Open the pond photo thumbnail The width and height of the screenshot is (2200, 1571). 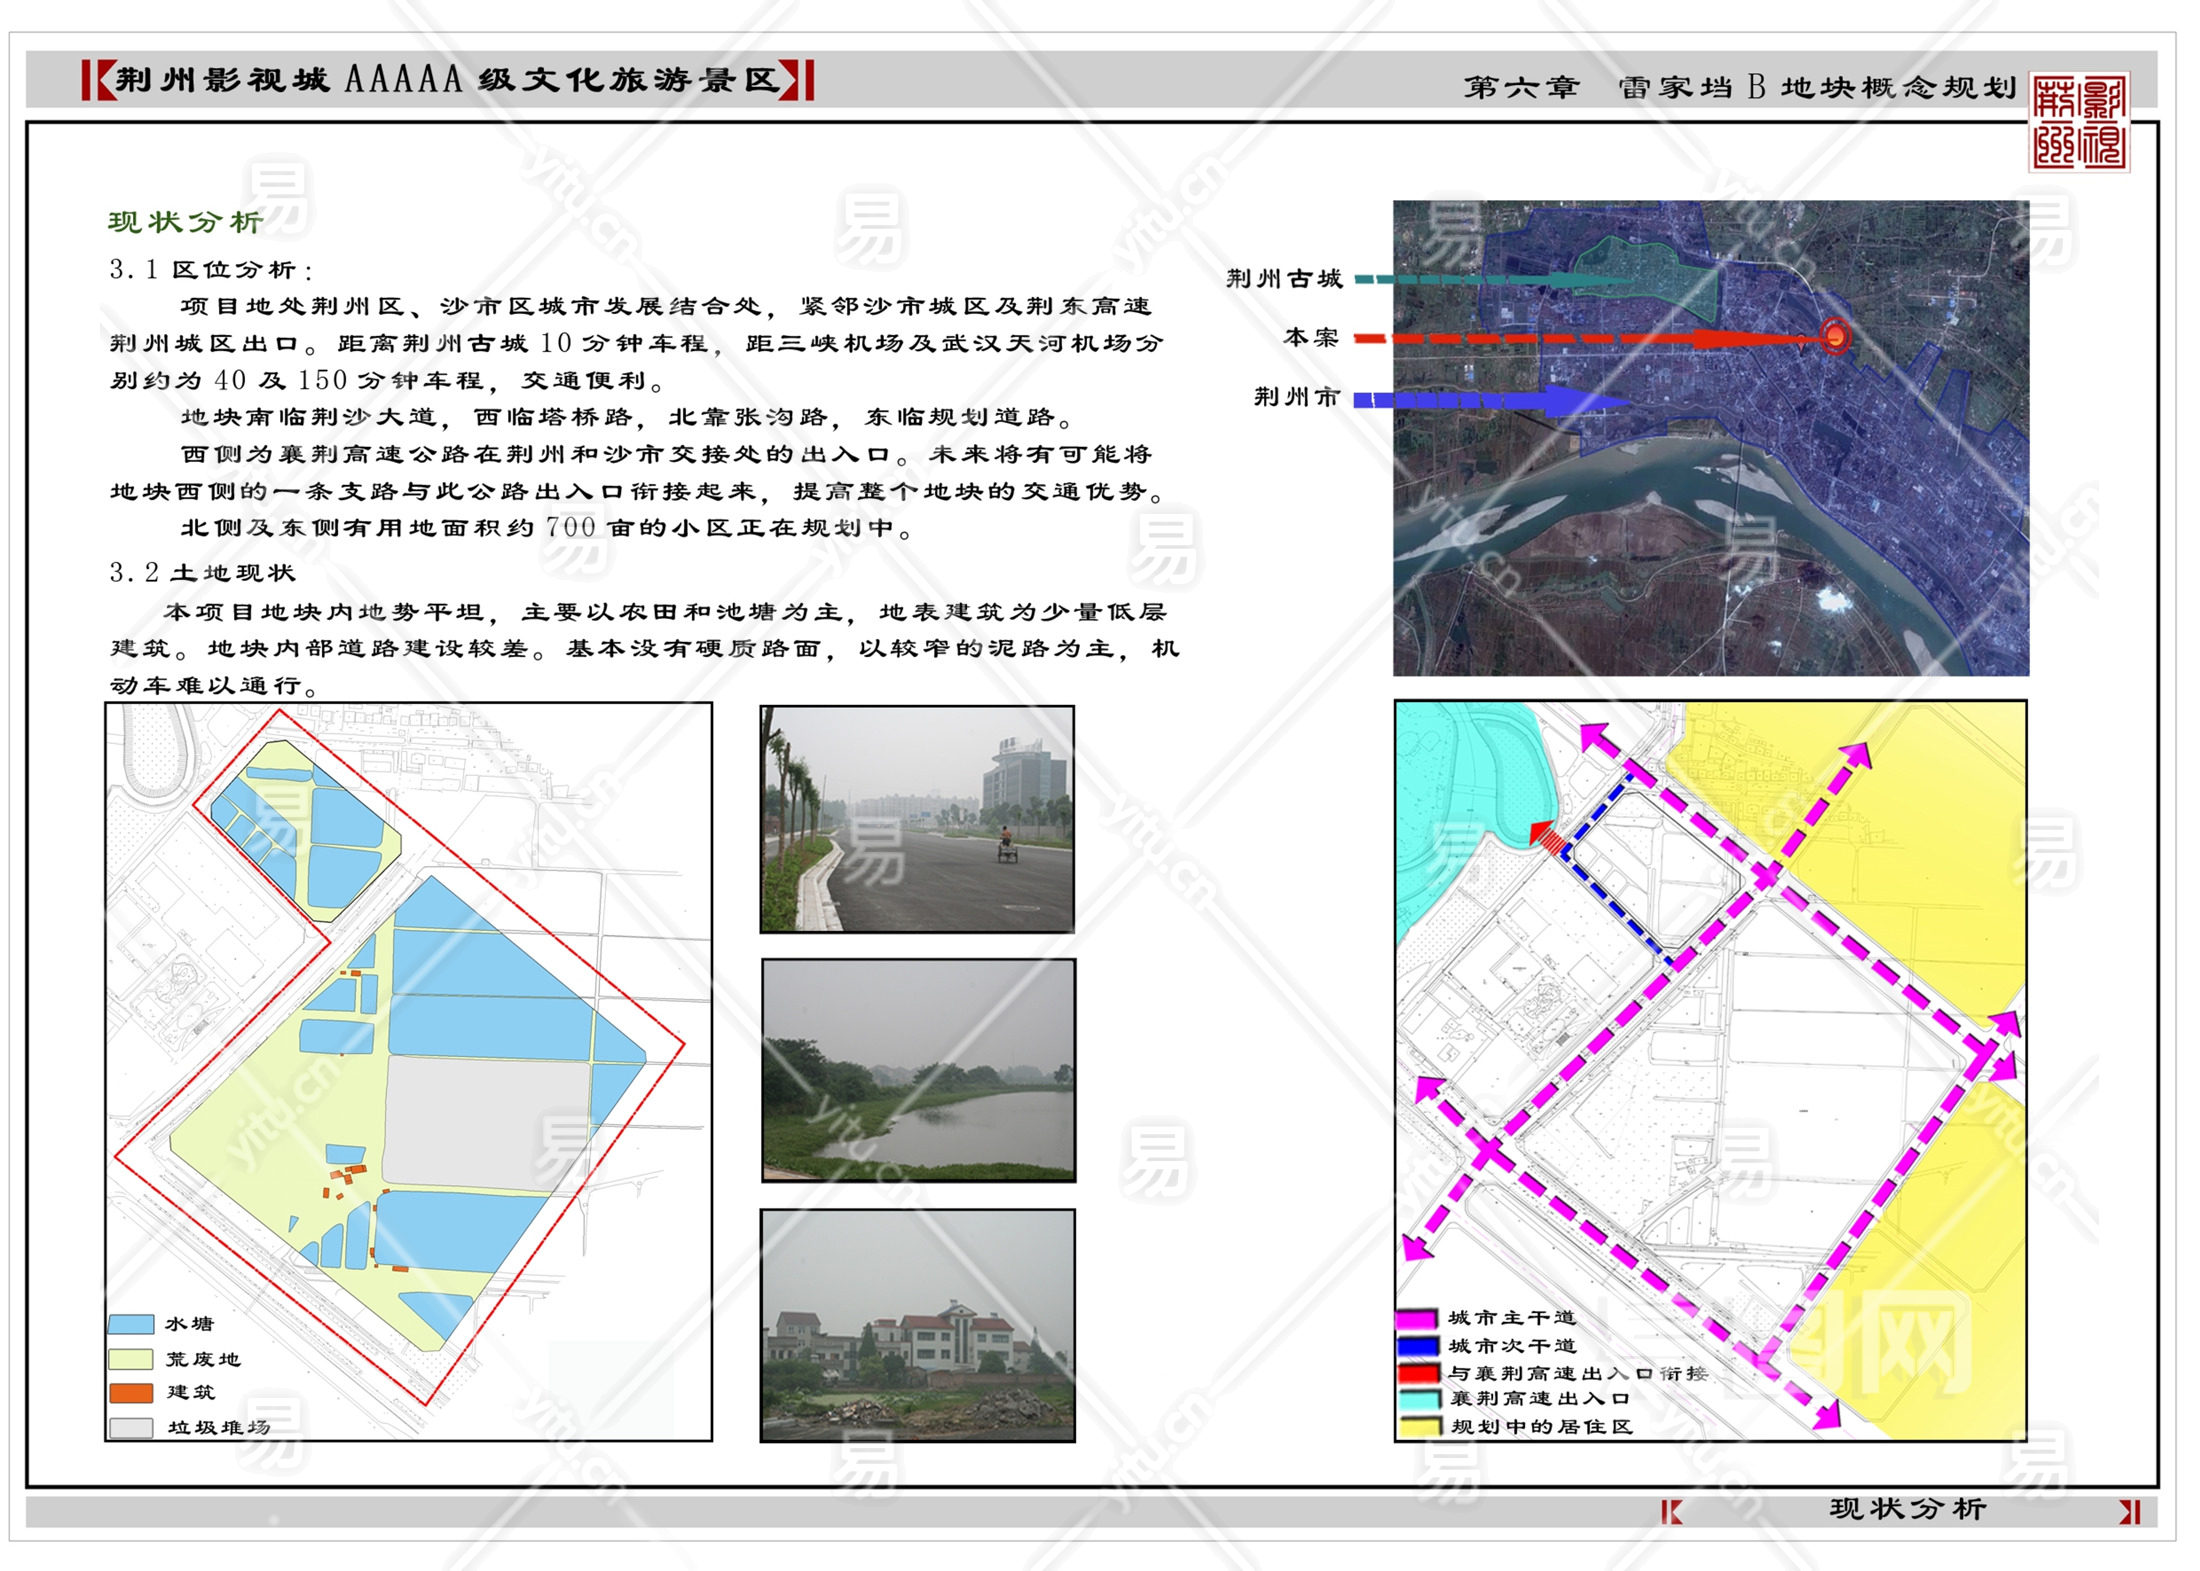(x=918, y=1070)
